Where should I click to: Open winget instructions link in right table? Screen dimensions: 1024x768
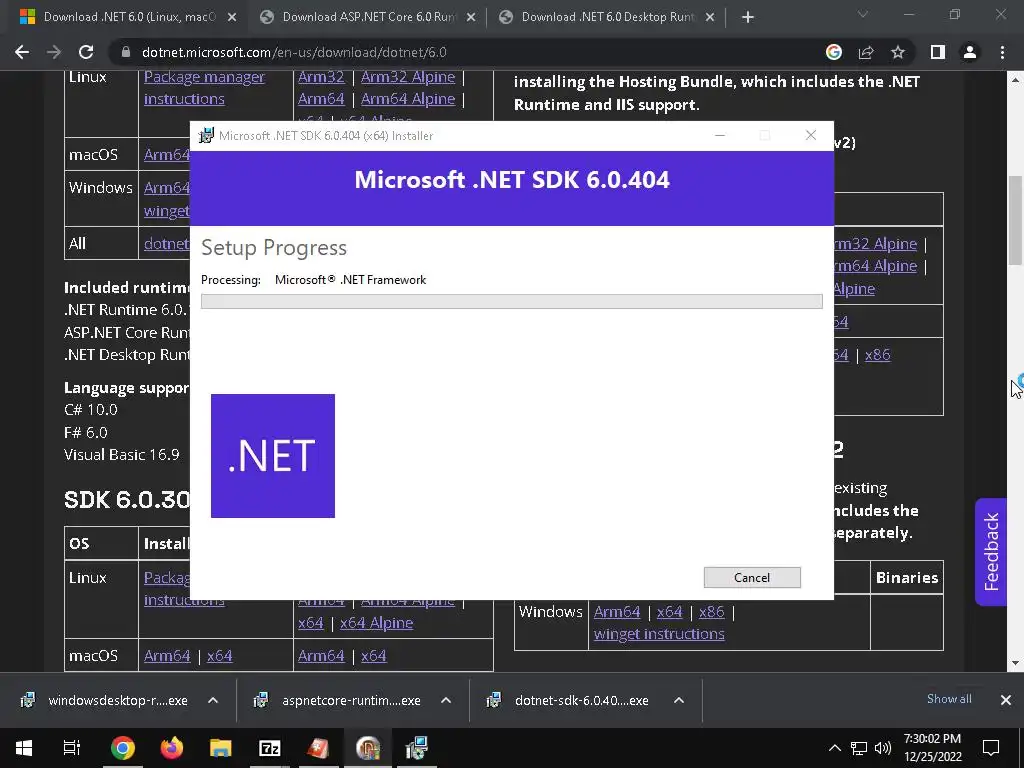click(x=659, y=634)
